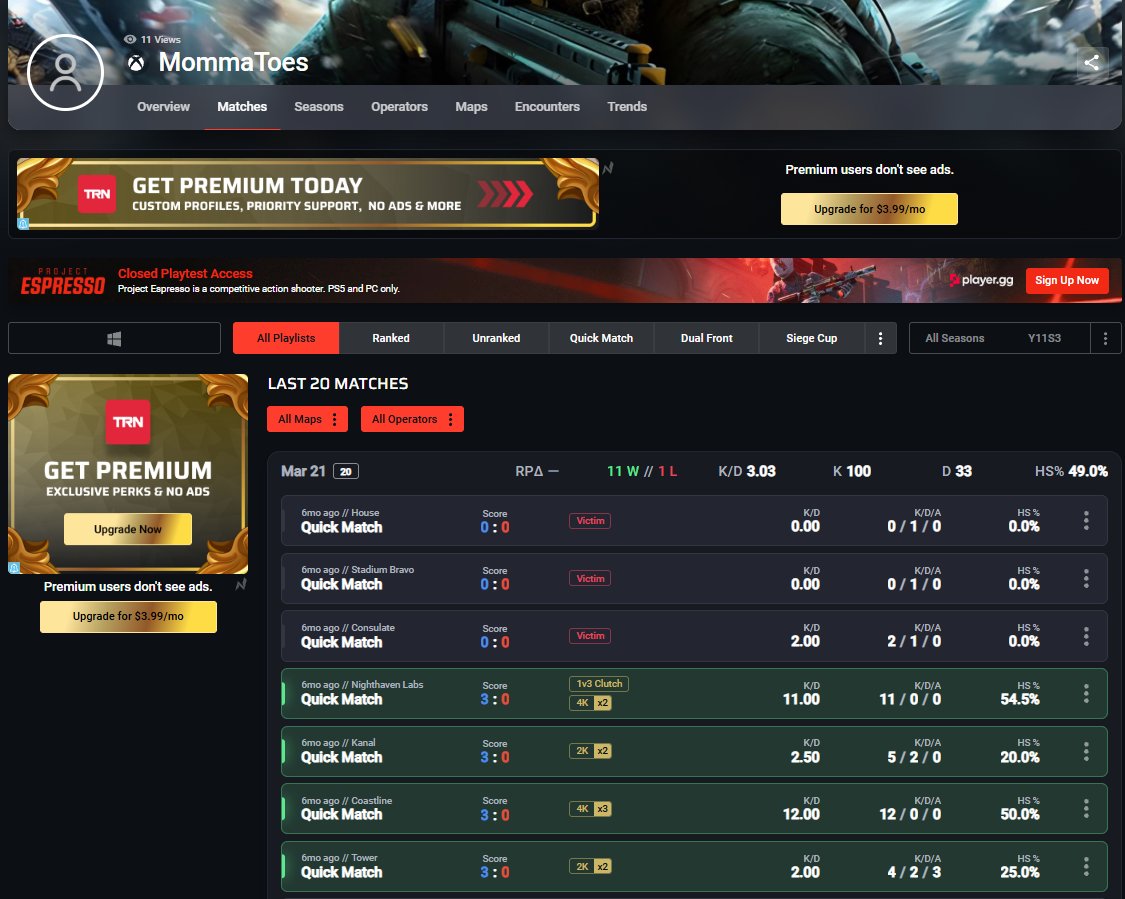This screenshot has height=899, width=1125.
Task: Open options menu for Stadium Bravo match
Action: (x=1086, y=578)
